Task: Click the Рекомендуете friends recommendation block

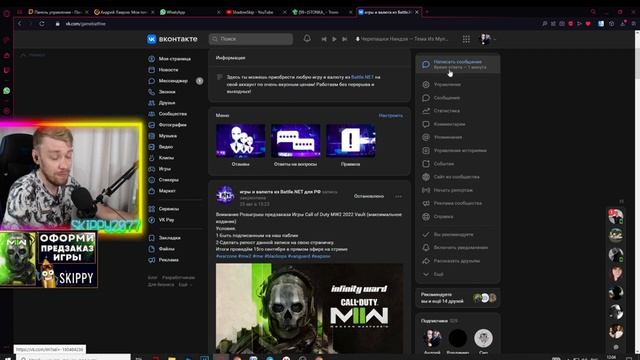Action: click(458, 298)
